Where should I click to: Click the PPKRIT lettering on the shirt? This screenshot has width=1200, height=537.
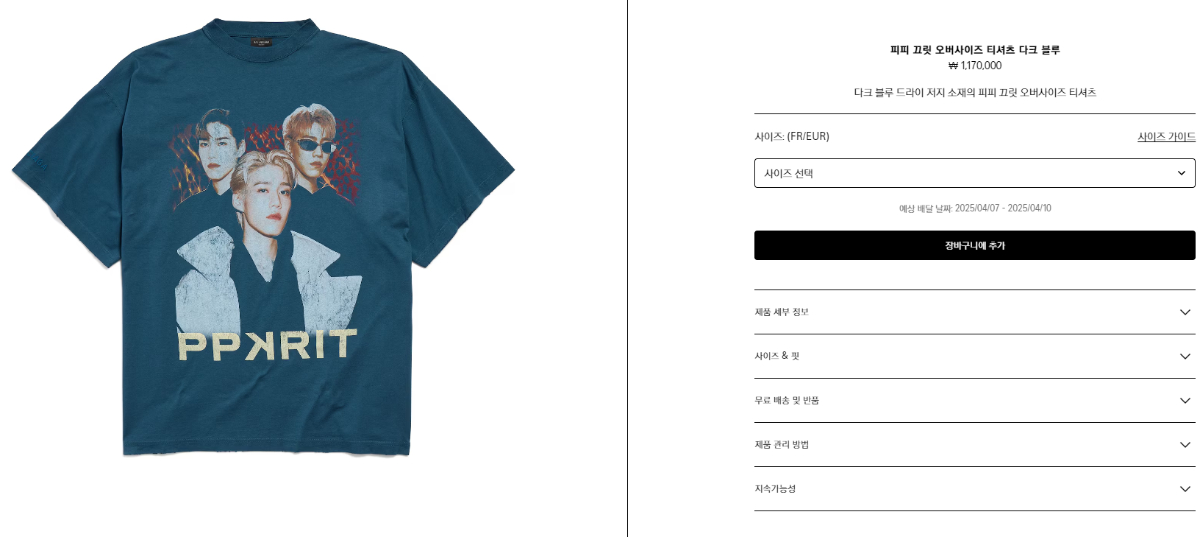tap(267, 345)
